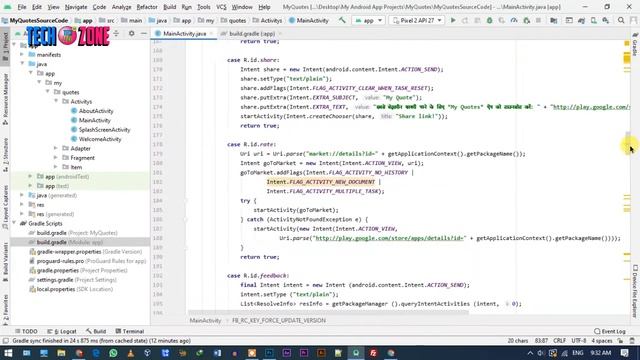The image size is (640, 360).
Task: Open Device File Explorer side tab
Action: point(635,291)
